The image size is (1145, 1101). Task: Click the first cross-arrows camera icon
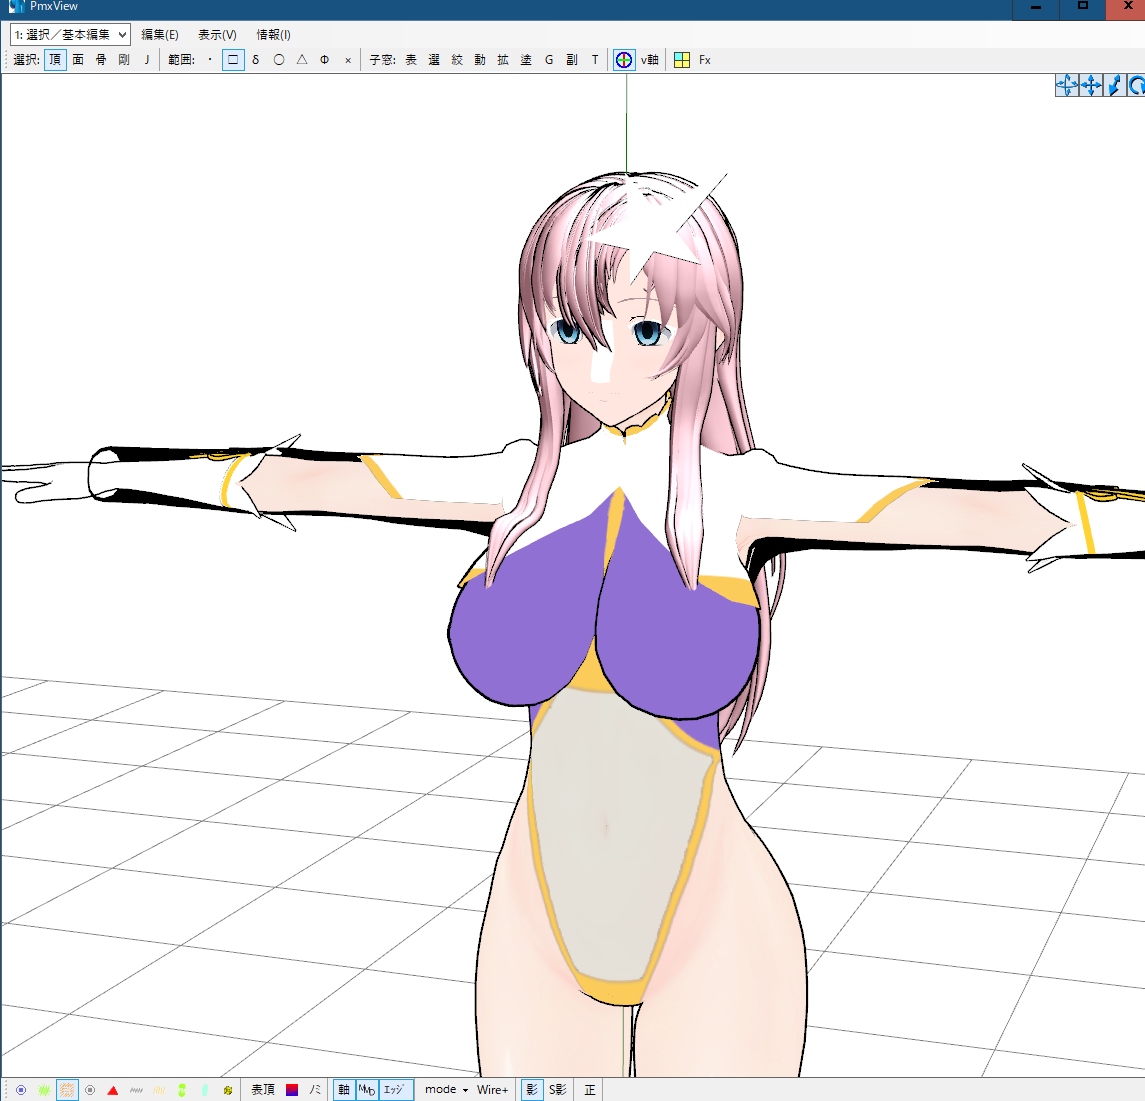[1067, 85]
